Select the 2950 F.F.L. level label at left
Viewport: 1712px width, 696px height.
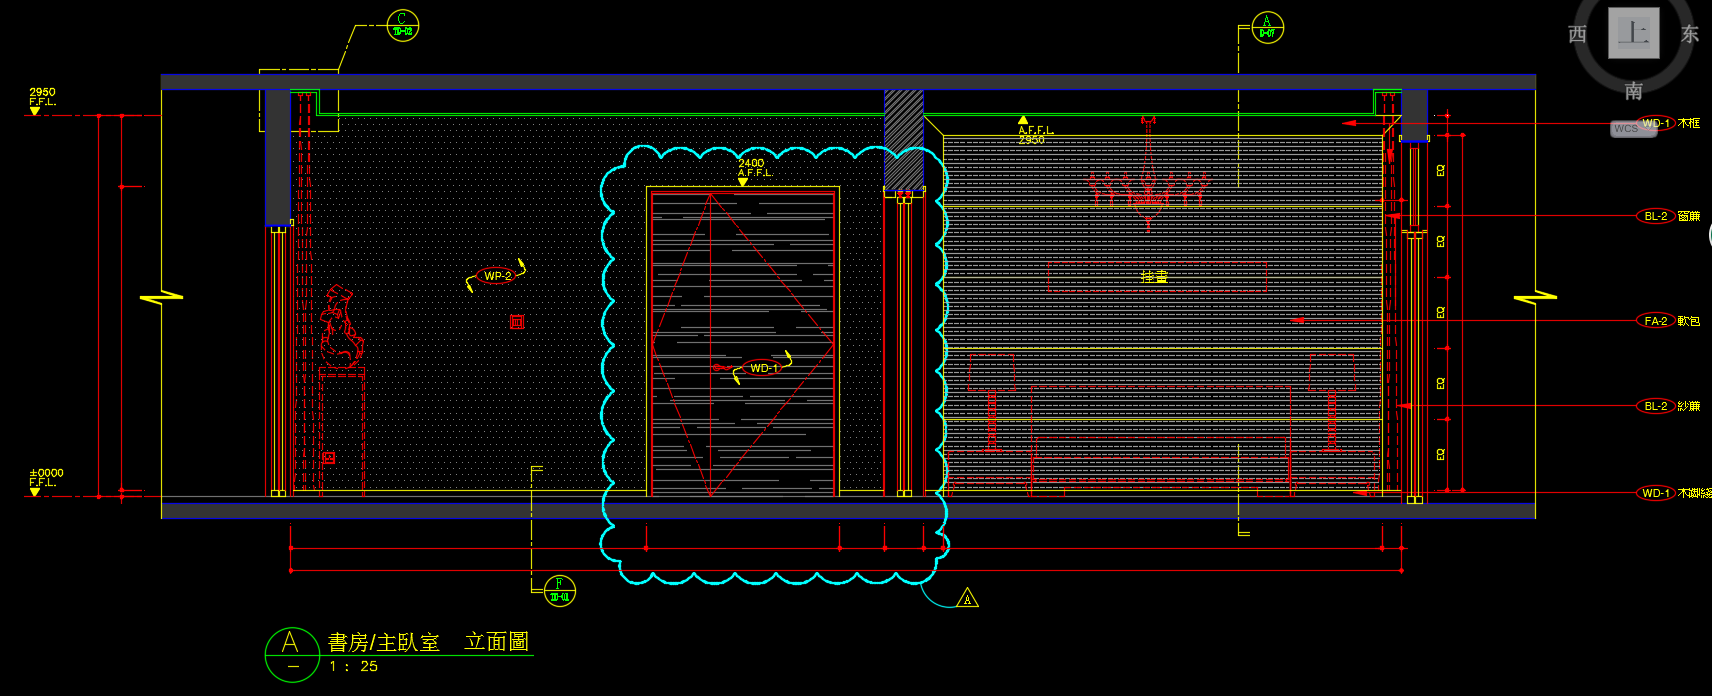click(x=42, y=98)
